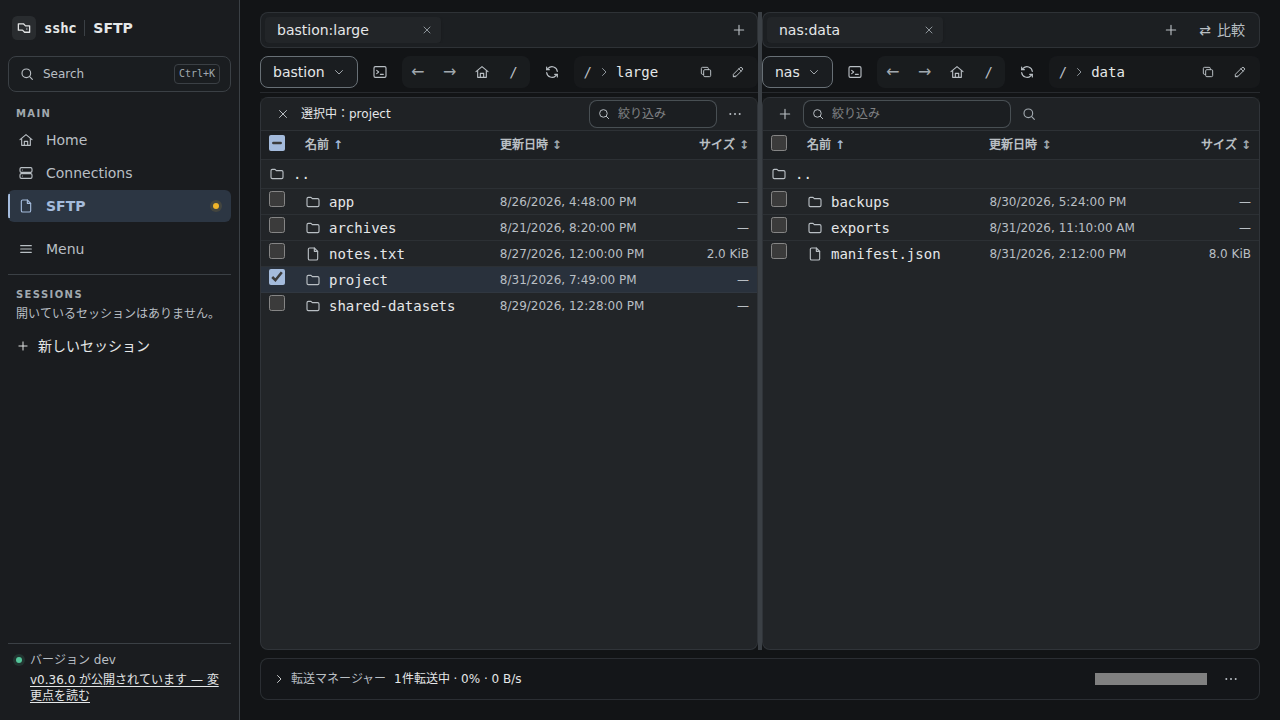Open Connections in sidebar
The image size is (1280, 720).
click(119, 173)
